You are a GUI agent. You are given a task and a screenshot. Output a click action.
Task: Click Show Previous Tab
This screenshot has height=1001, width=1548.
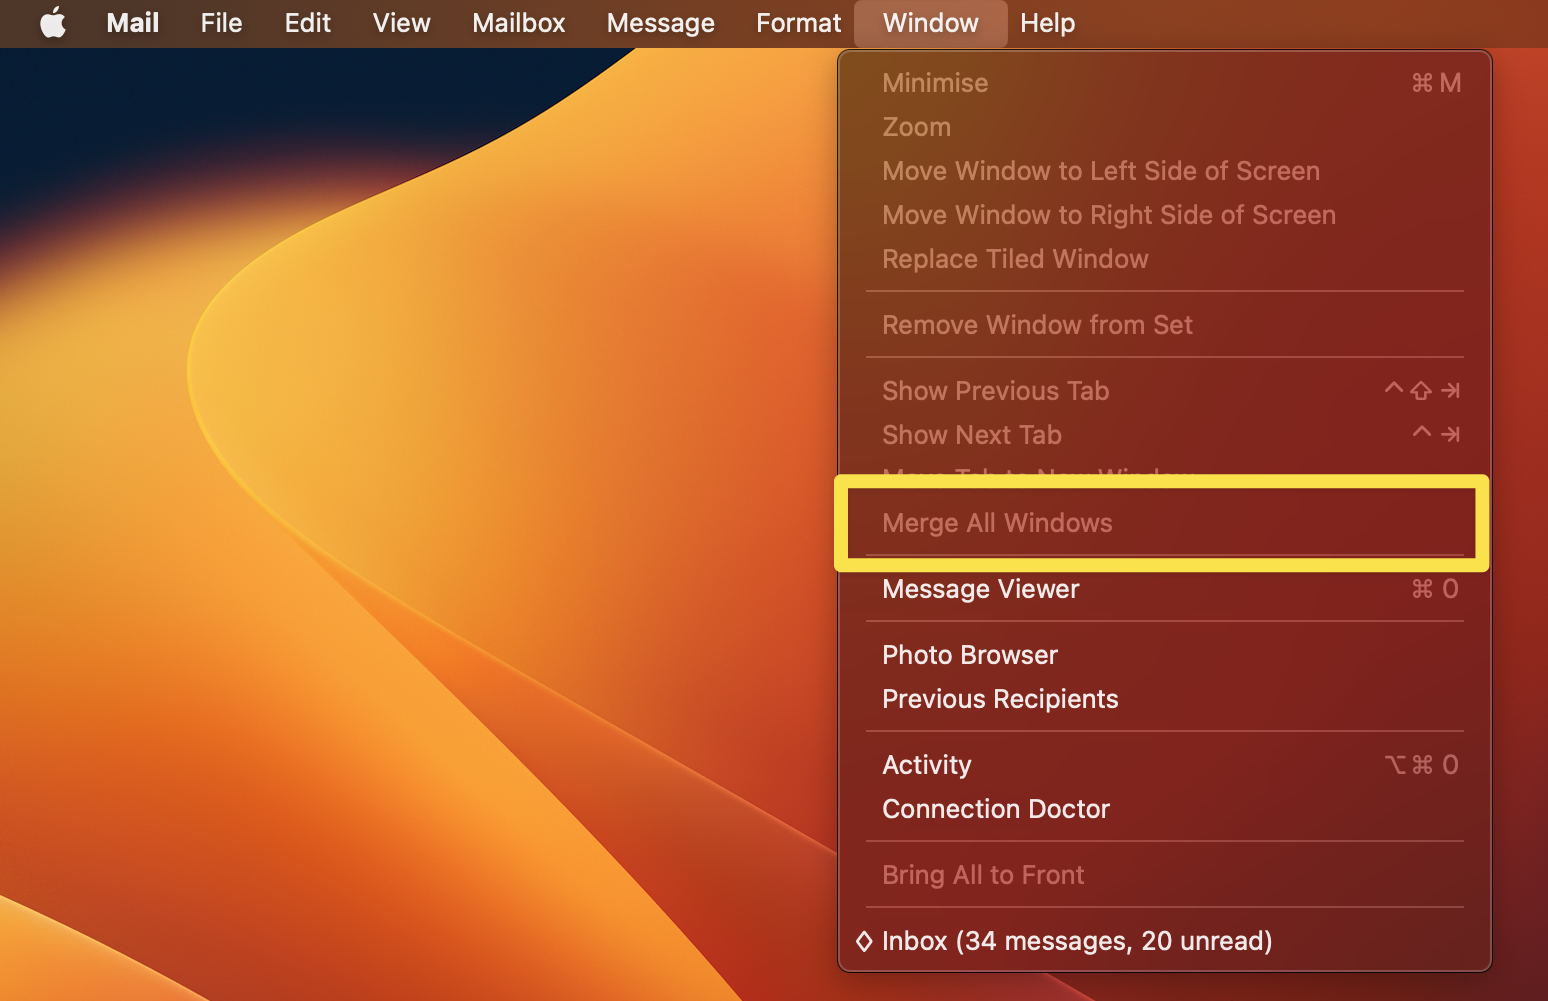click(x=995, y=391)
